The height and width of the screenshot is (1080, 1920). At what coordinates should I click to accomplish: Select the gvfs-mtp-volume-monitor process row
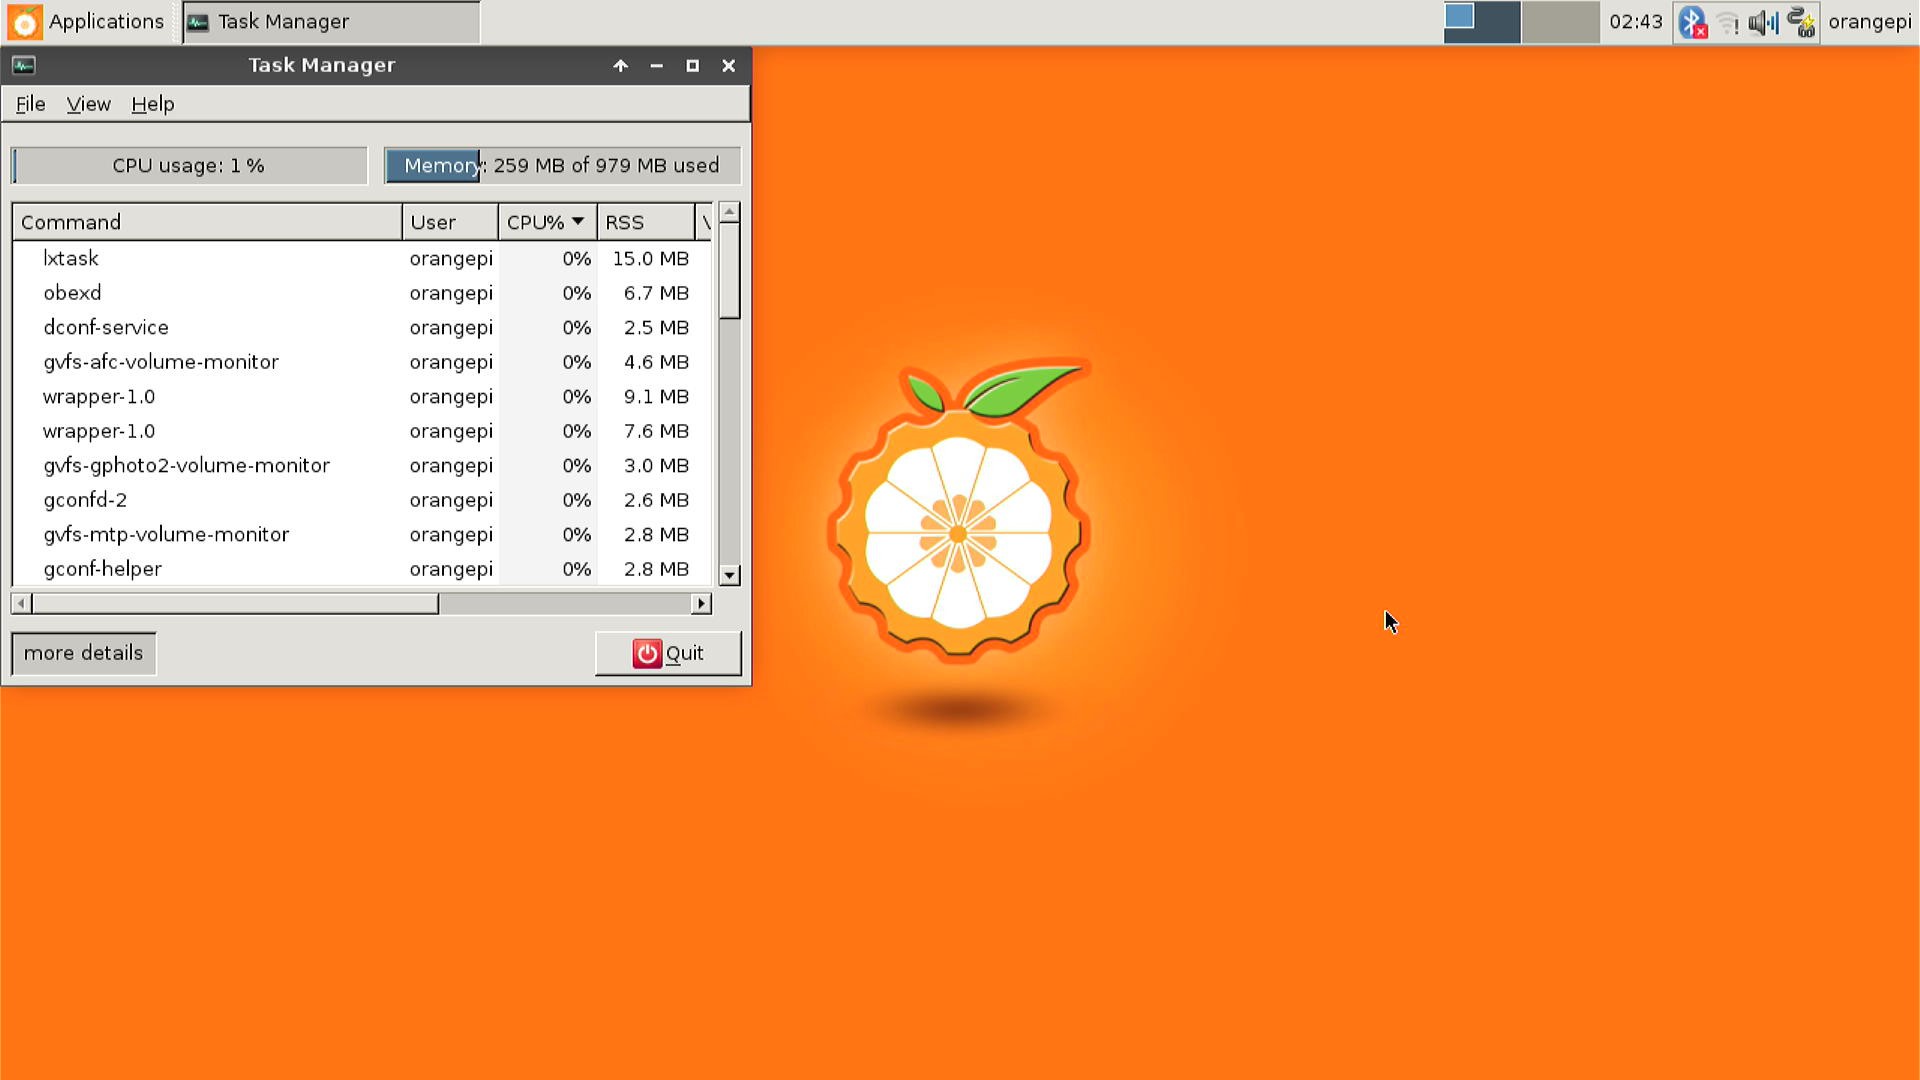(362, 535)
